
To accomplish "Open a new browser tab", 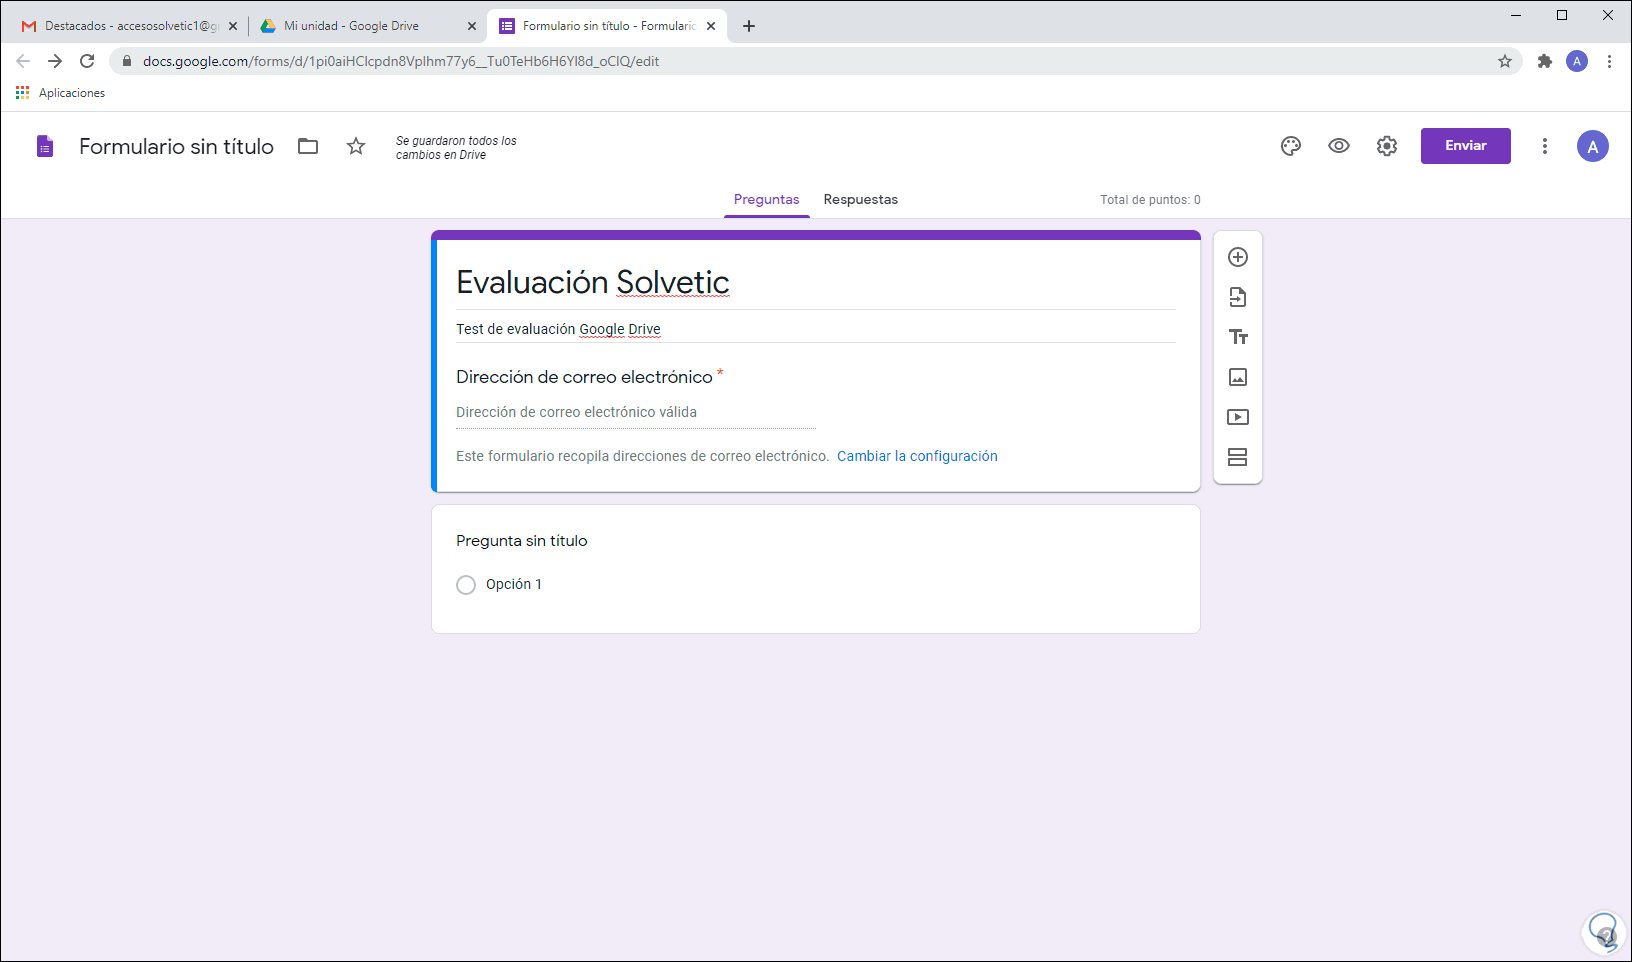I will (x=749, y=26).
